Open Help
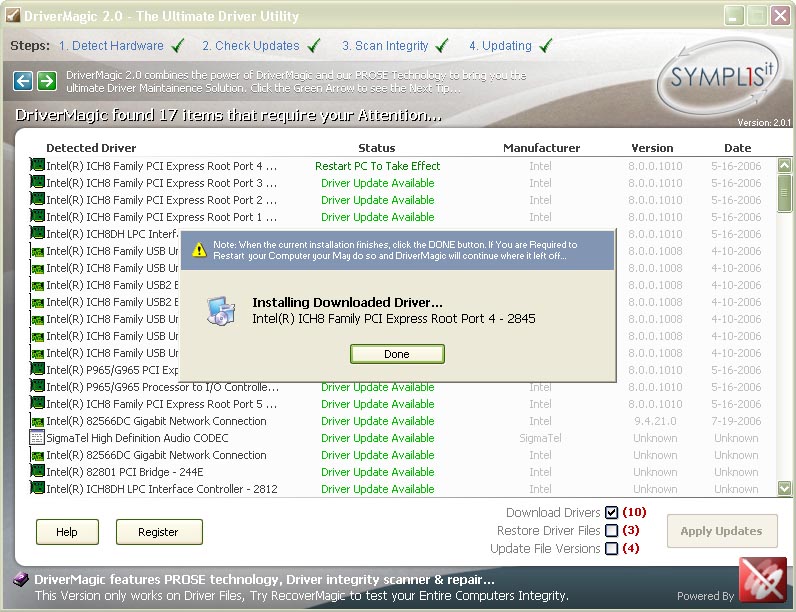This screenshot has width=796, height=612. click(67, 532)
